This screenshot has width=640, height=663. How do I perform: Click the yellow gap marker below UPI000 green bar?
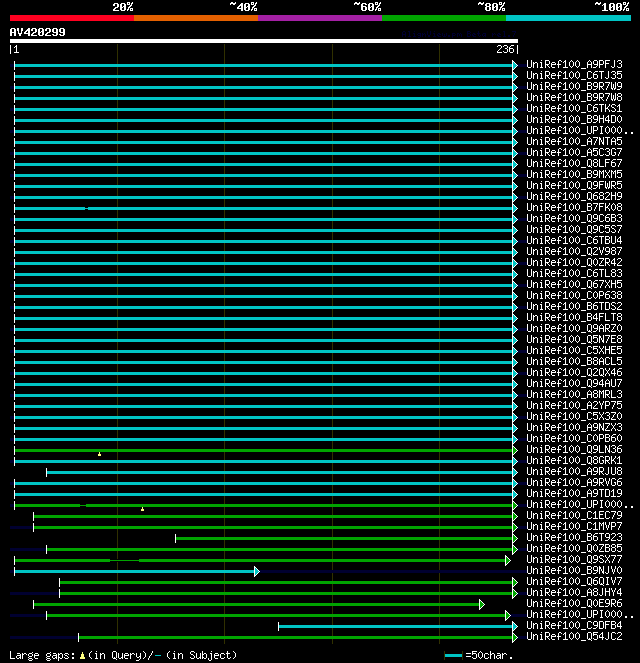coord(142,509)
